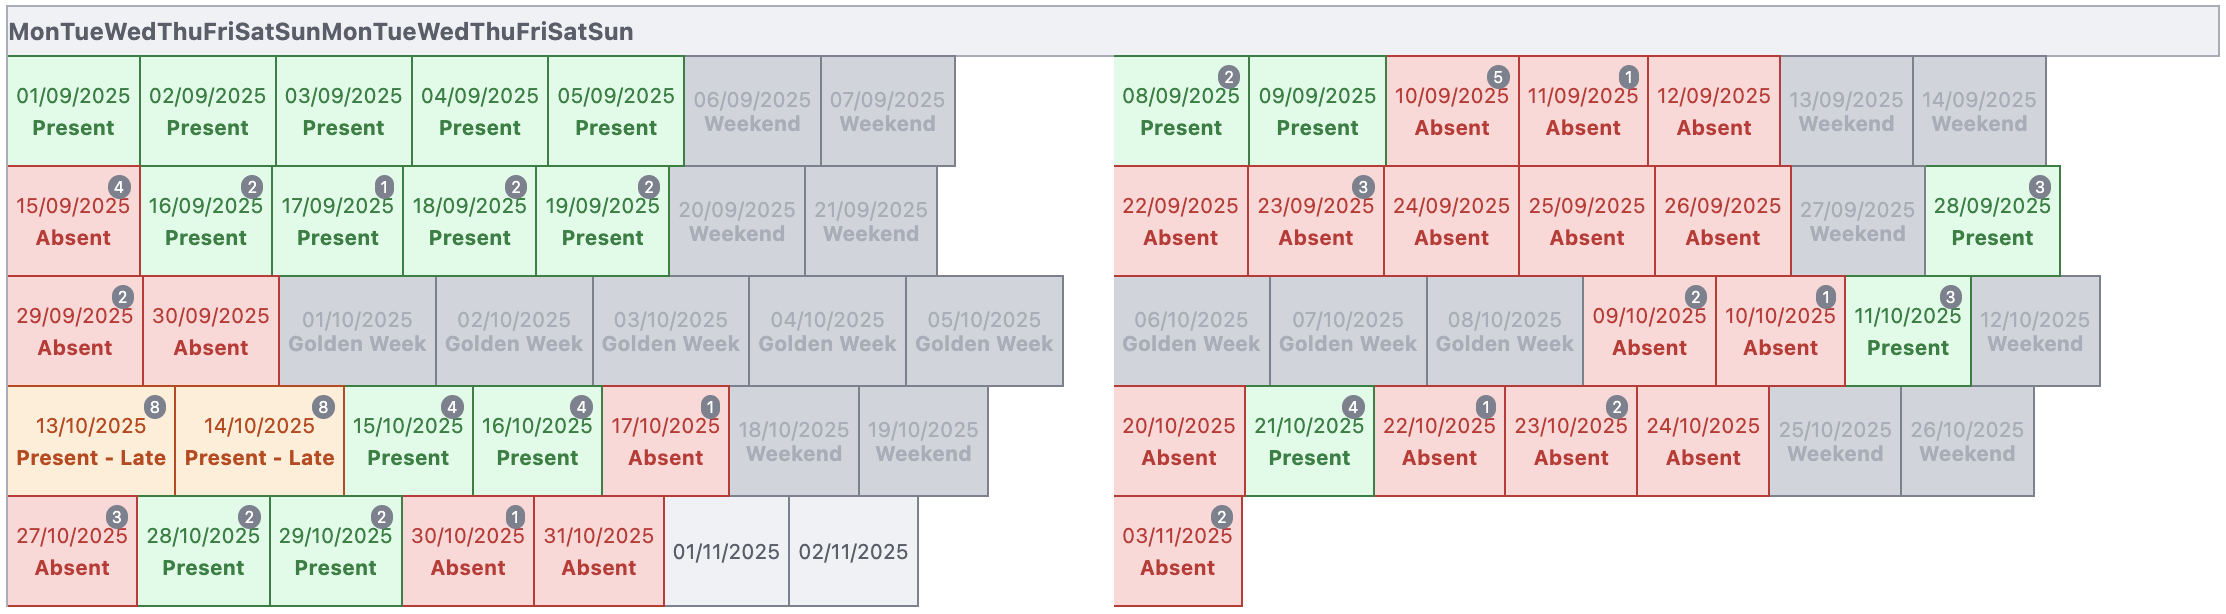Image resolution: width=2226 pixels, height=614 pixels.
Task: Click the badge 4 on 15/09/2025
Action: click(119, 187)
